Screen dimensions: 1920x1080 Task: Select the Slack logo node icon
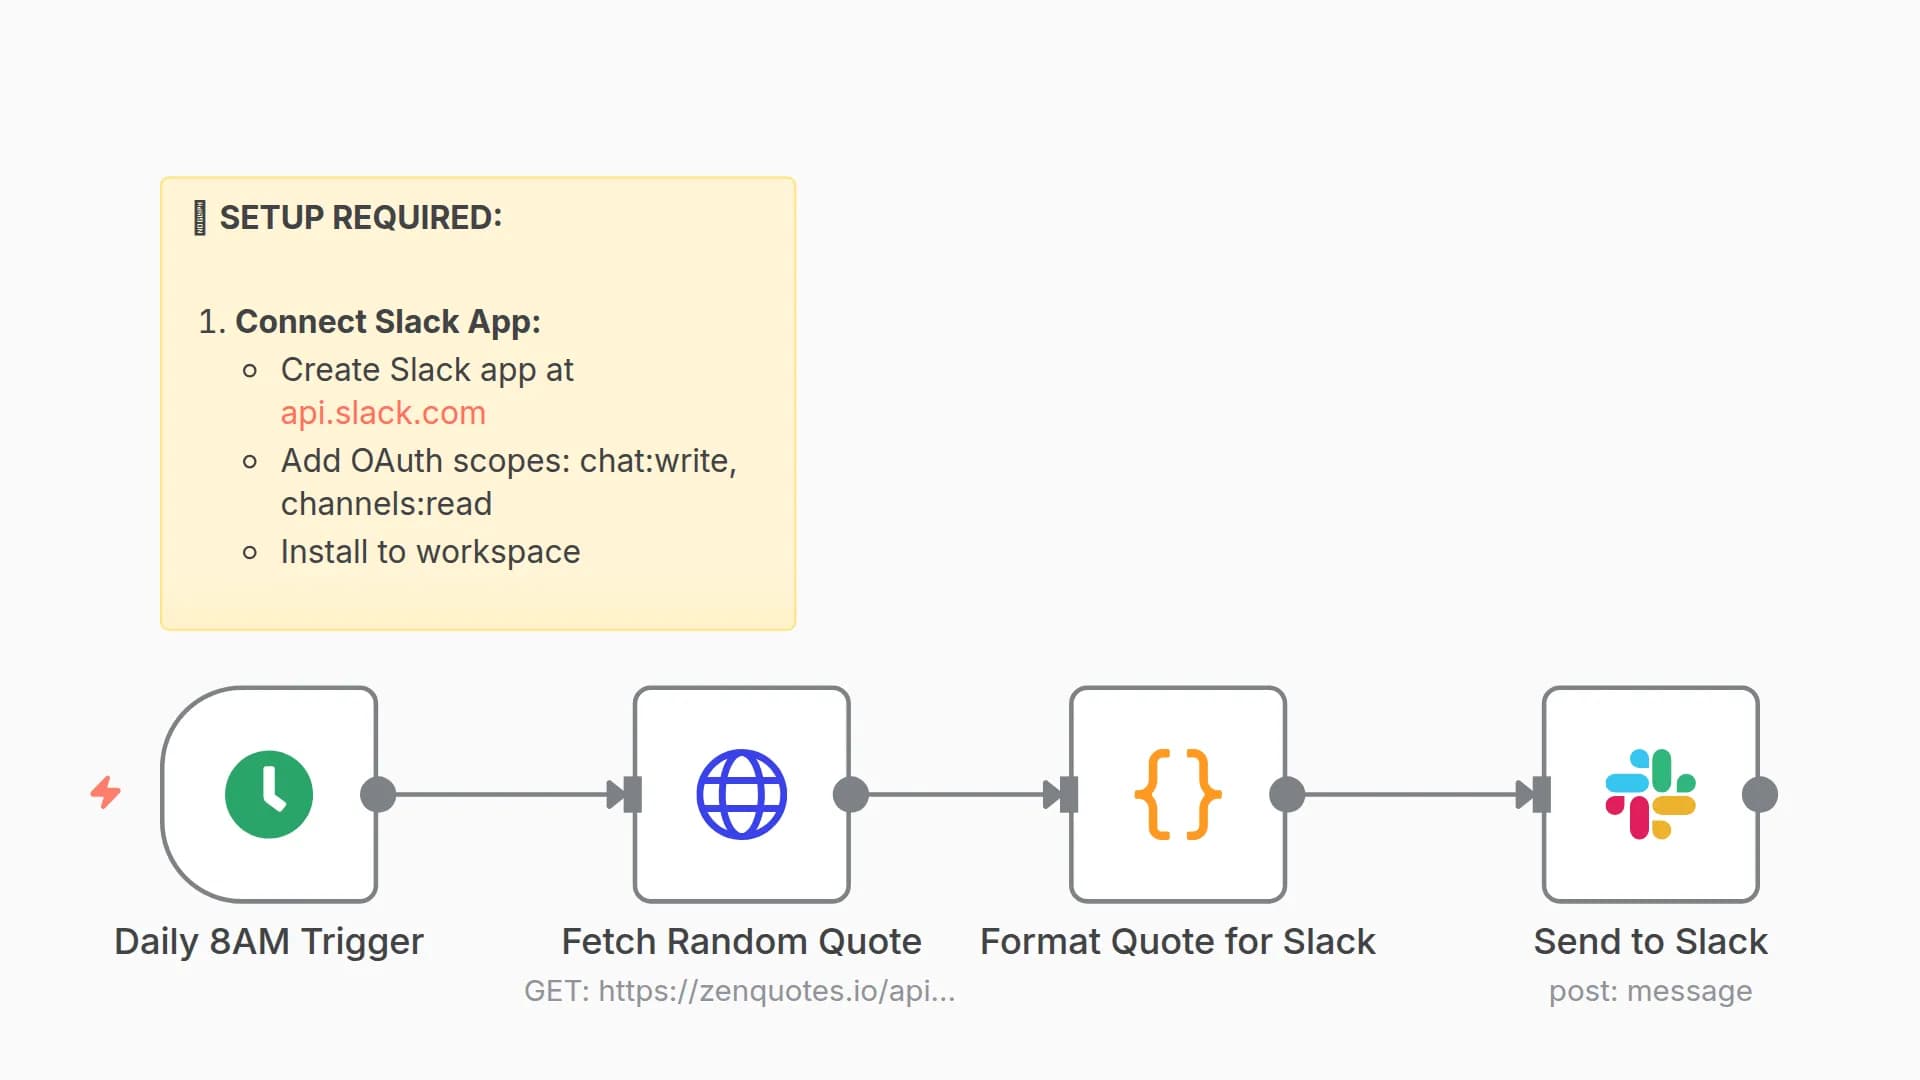click(1650, 794)
